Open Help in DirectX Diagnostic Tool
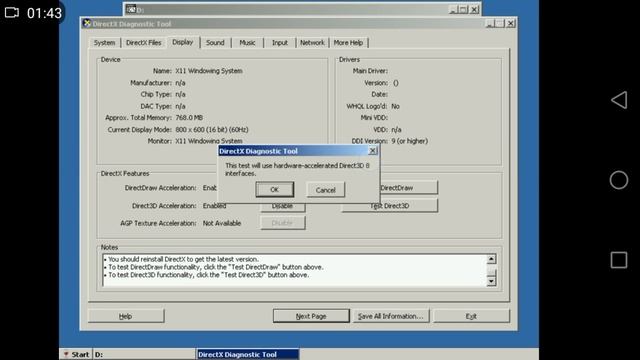Screen dimensions: 640x360 tap(126, 316)
